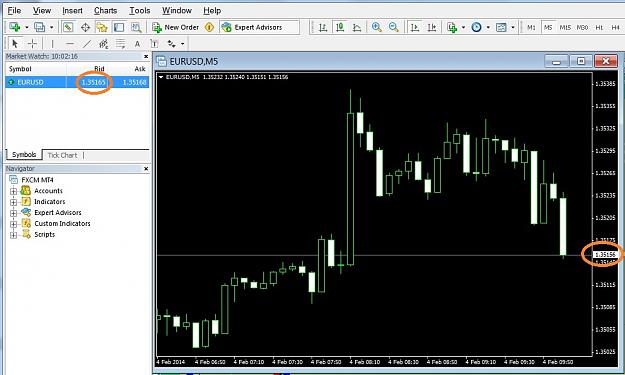The height and width of the screenshot is (375, 625).
Task: Select the Fibonacci Retracement tool
Action: point(120,43)
